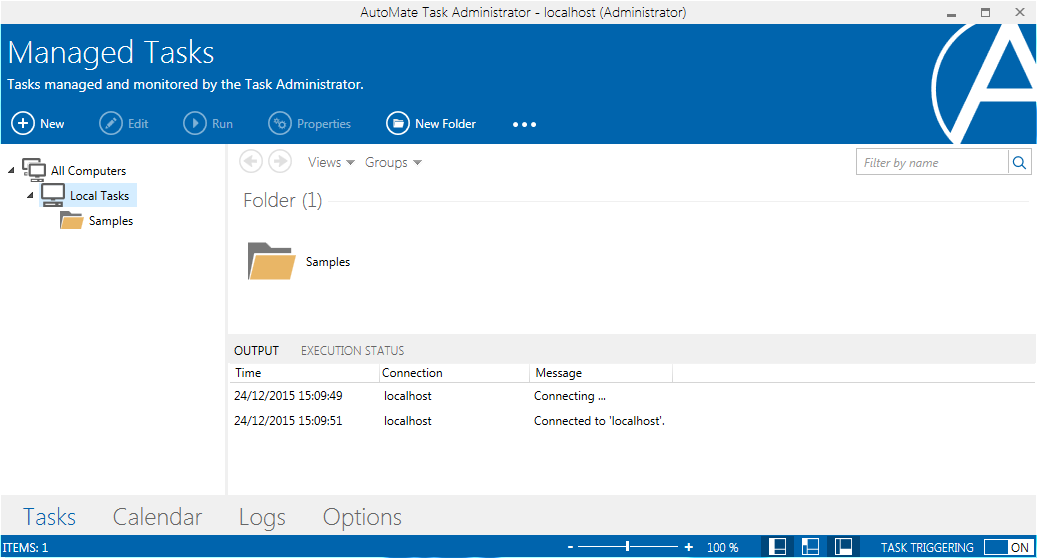
Task: Click the 100 % zoom value
Action: click(722, 547)
